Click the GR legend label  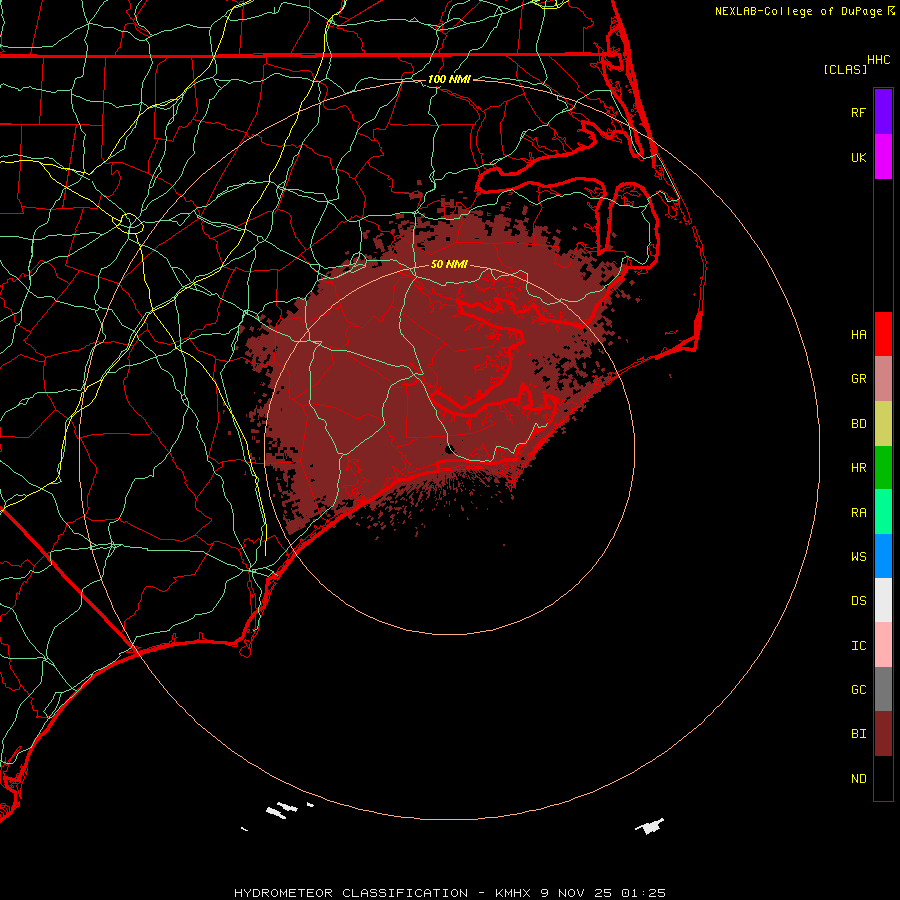858,379
